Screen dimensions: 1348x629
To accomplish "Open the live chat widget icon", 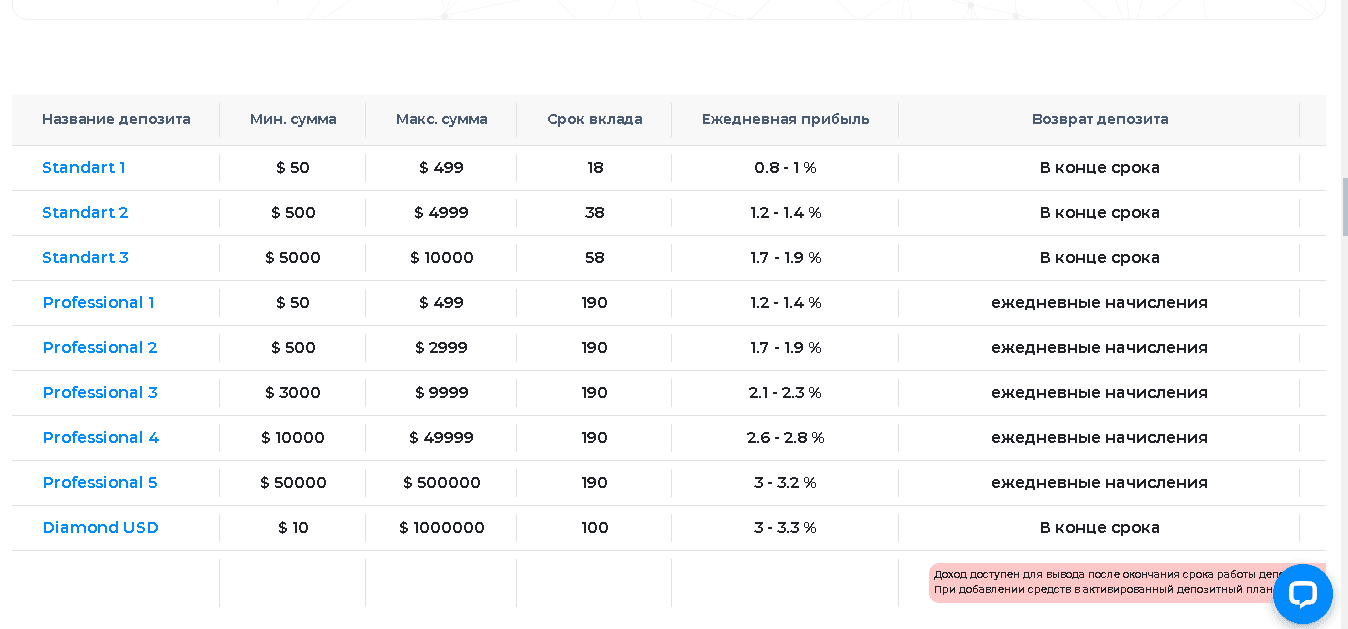I will tap(1302, 594).
